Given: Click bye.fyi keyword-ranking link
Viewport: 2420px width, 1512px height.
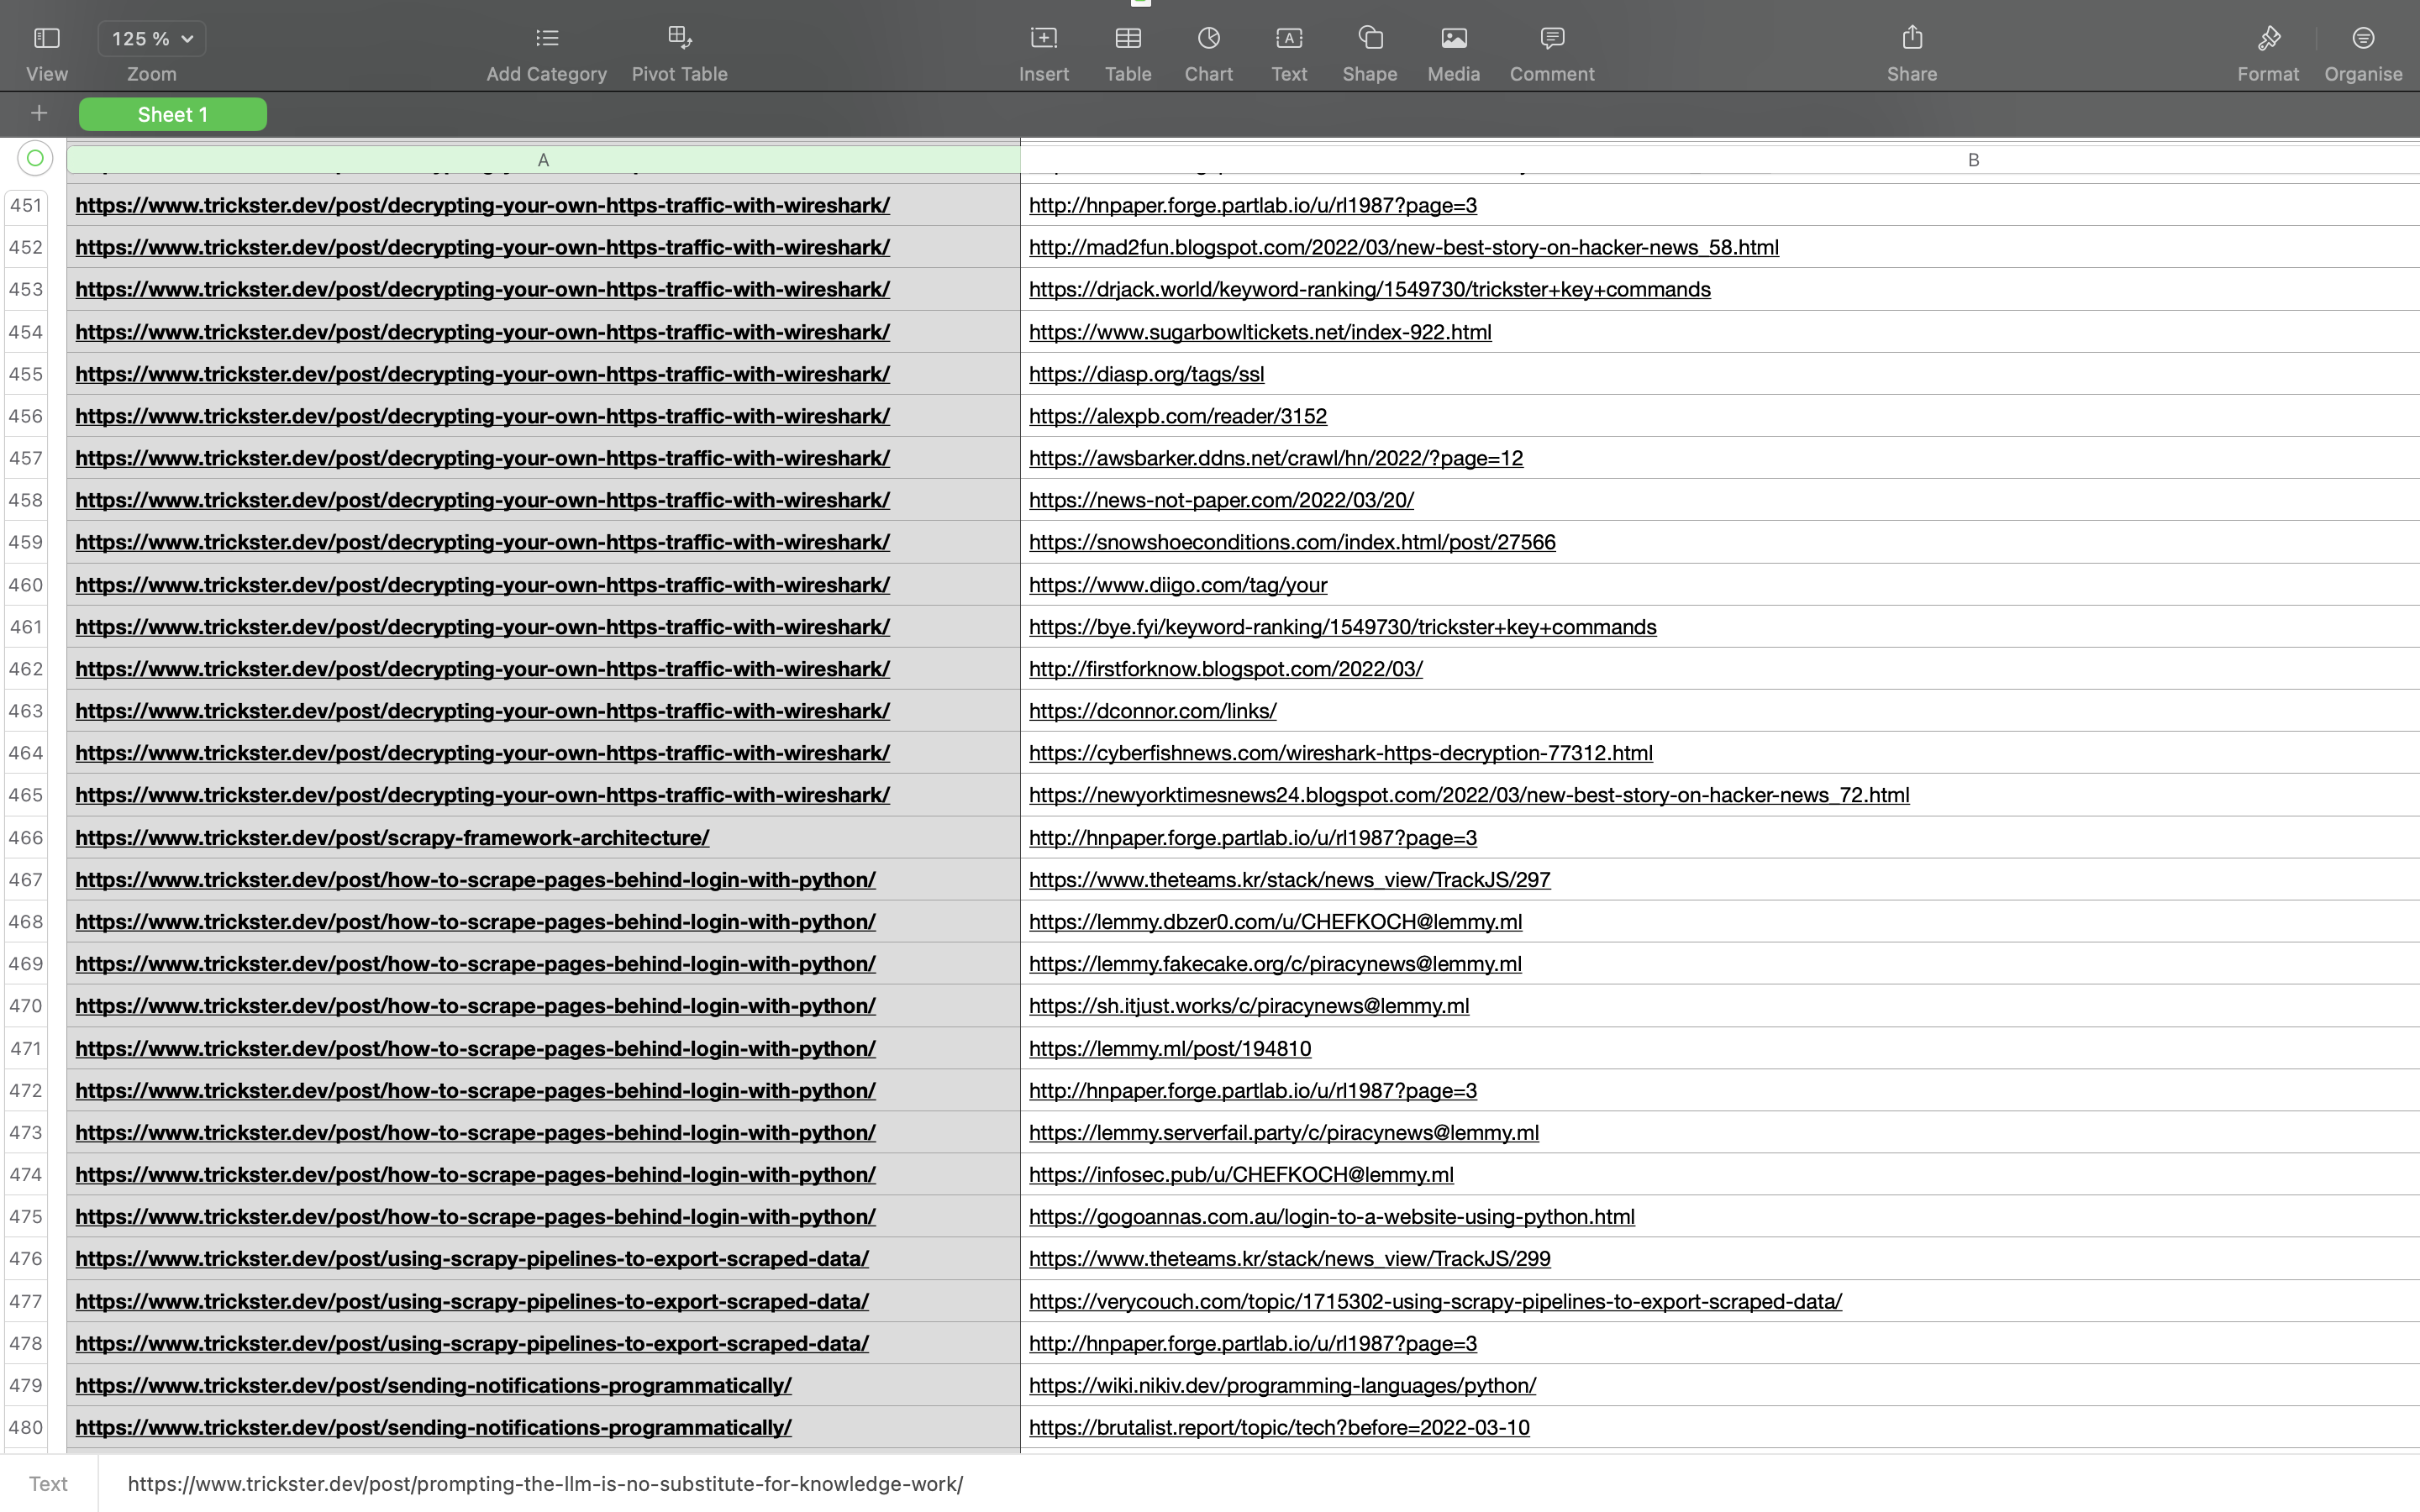Looking at the screenshot, I should click(x=1342, y=627).
